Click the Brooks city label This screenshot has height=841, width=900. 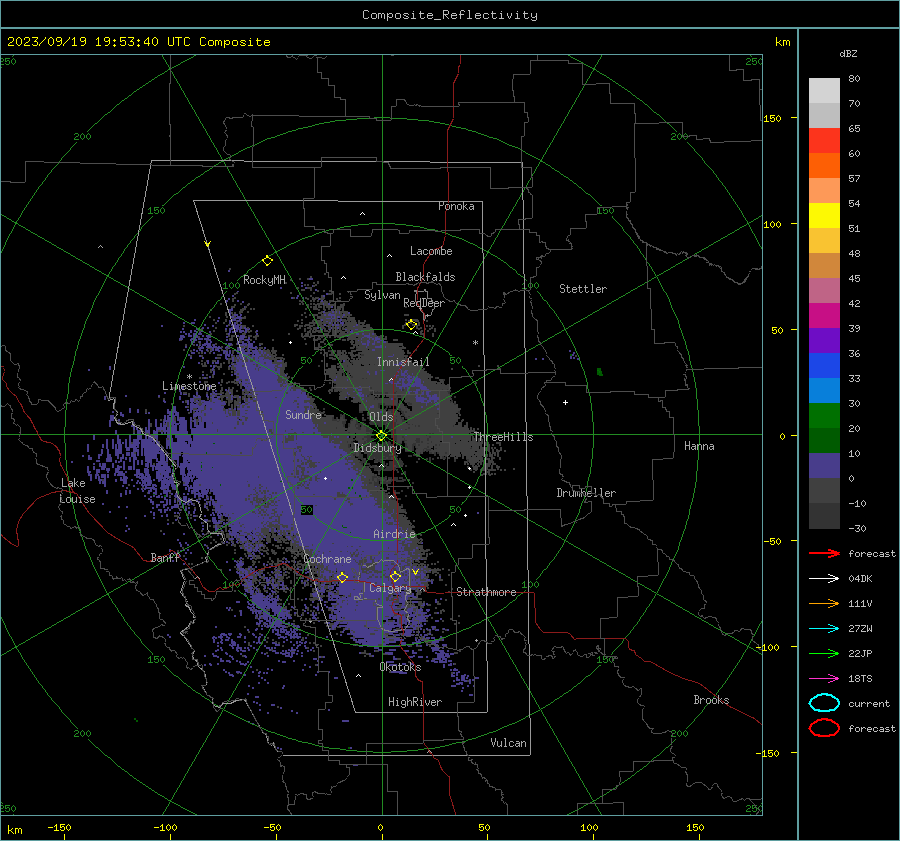click(711, 700)
